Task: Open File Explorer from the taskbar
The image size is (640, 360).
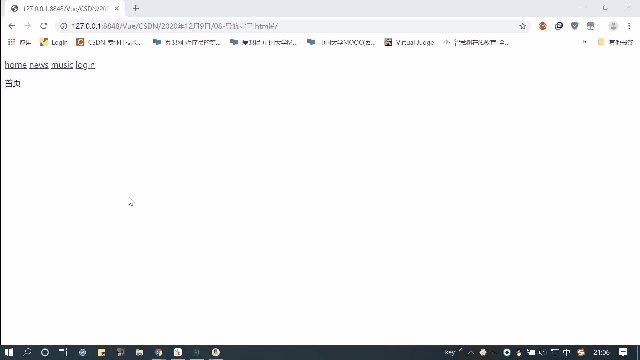Action: [139, 352]
